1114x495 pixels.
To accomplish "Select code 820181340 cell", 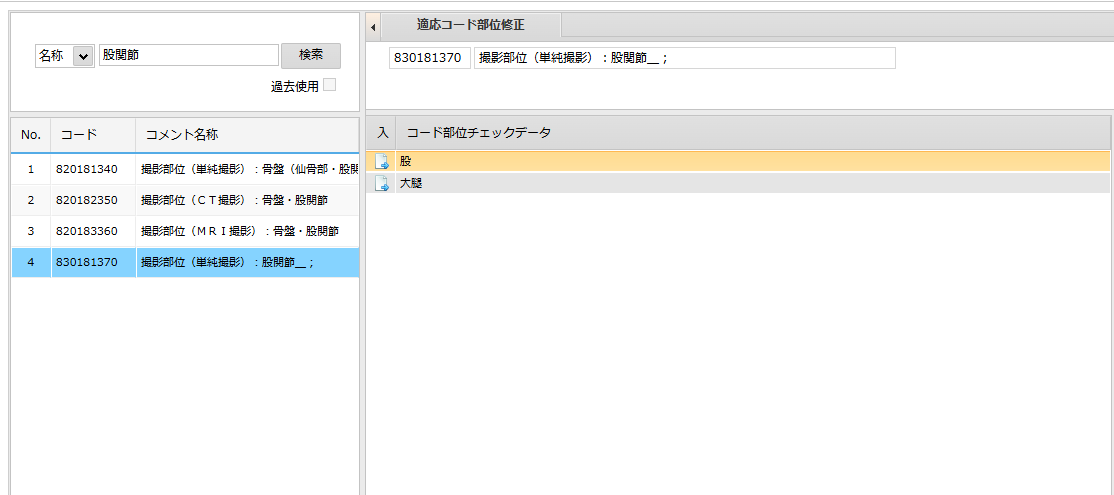I will [93, 169].
